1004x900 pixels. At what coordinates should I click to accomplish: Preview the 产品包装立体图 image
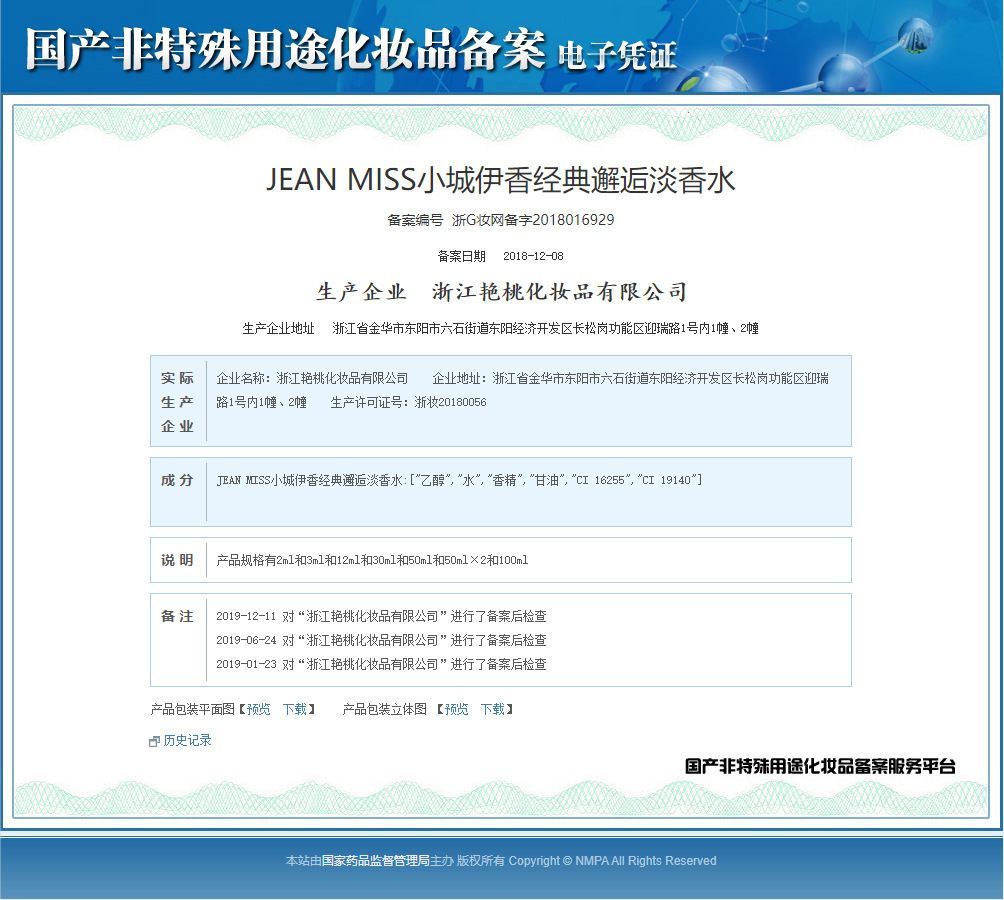click(457, 709)
